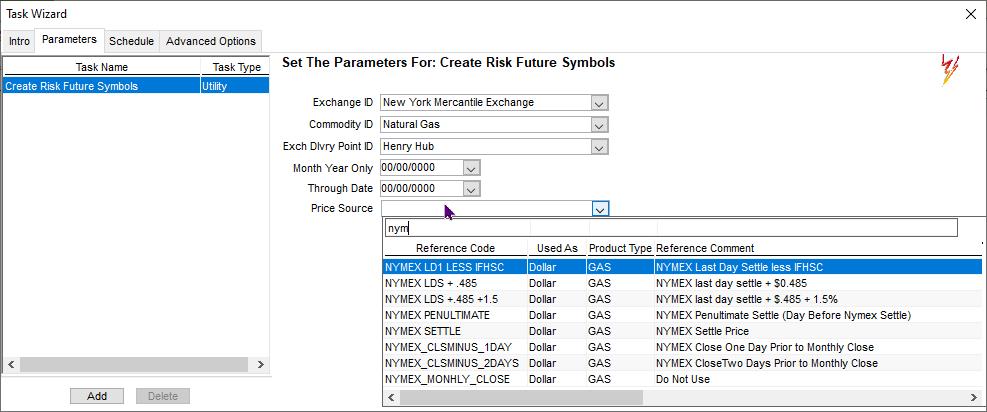The image size is (987, 412).
Task: Select the Create Risk Future Symbols task row
Action: click(100, 86)
